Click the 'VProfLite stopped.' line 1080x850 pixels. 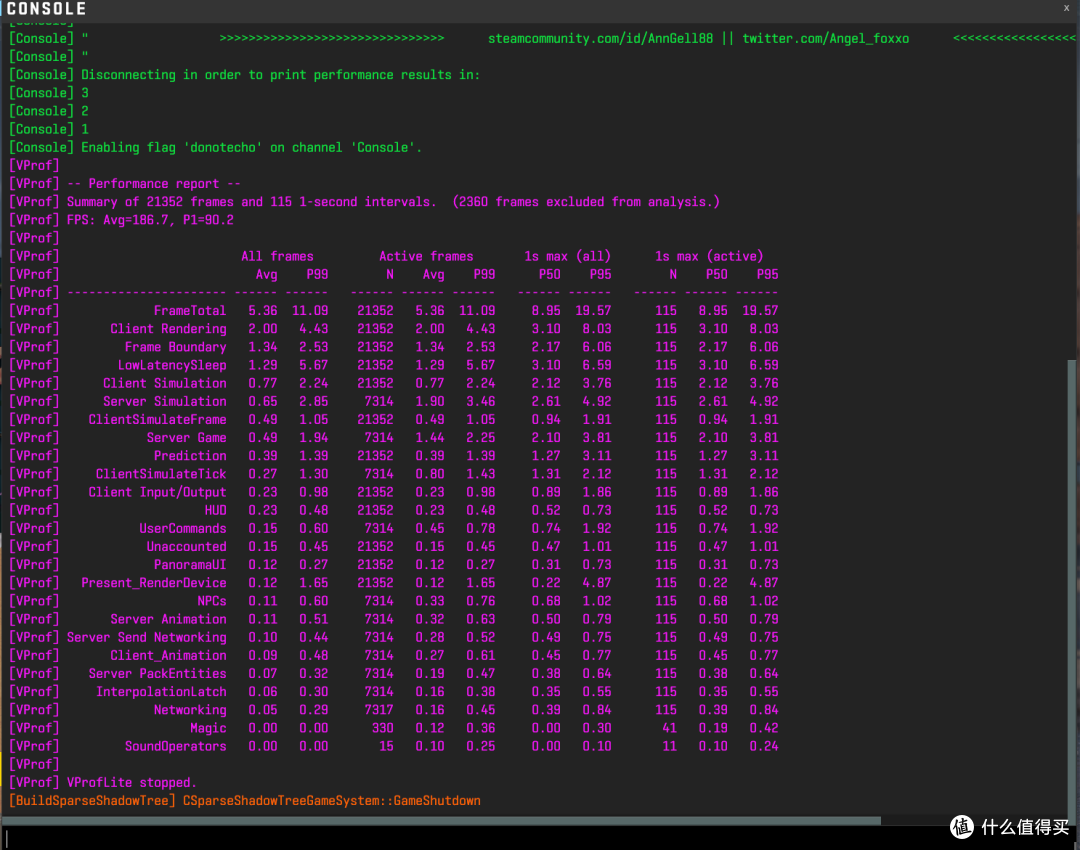(x=131, y=783)
